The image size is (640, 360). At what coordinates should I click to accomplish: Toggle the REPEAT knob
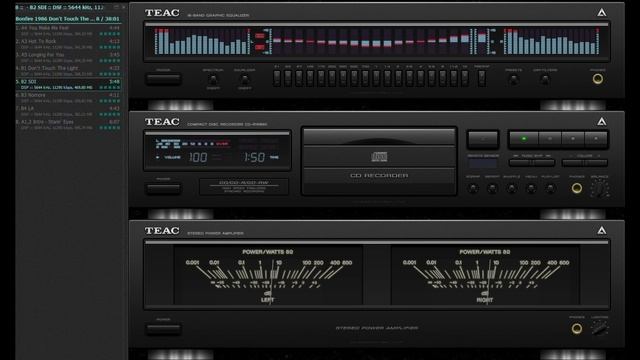click(x=492, y=188)
